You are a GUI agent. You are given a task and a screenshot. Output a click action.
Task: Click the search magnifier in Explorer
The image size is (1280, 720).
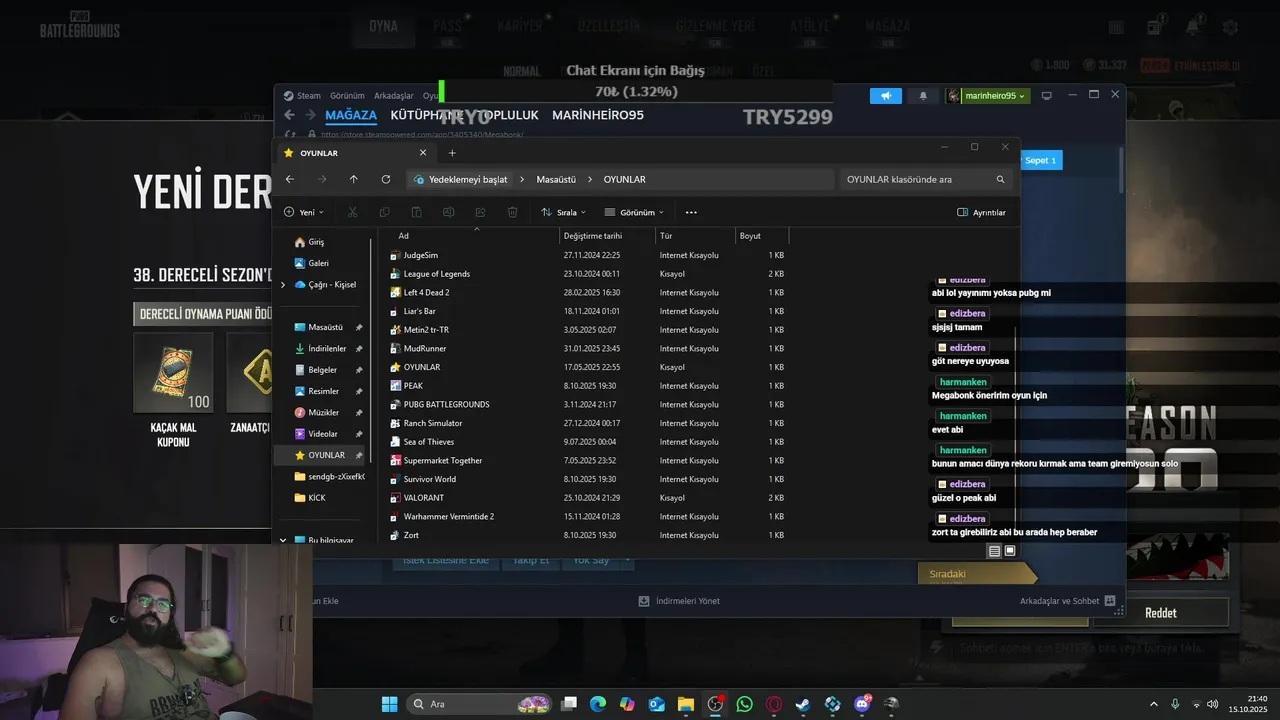pos(1000,179)
